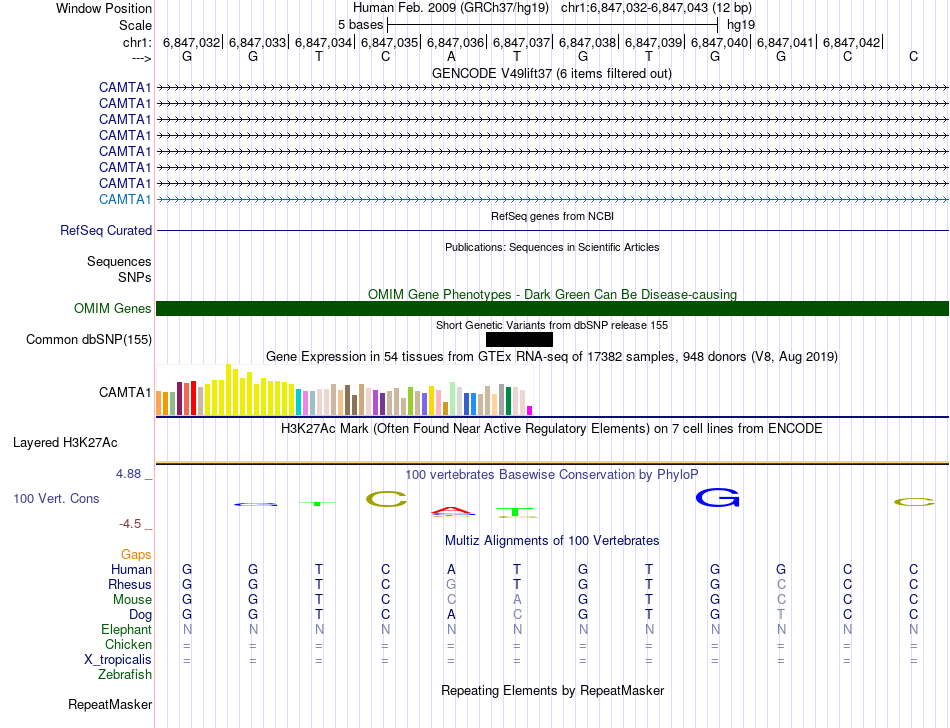The image size is (950, 728).
Task: Click the RefSeq Curated track label
Action: point(106,231)
